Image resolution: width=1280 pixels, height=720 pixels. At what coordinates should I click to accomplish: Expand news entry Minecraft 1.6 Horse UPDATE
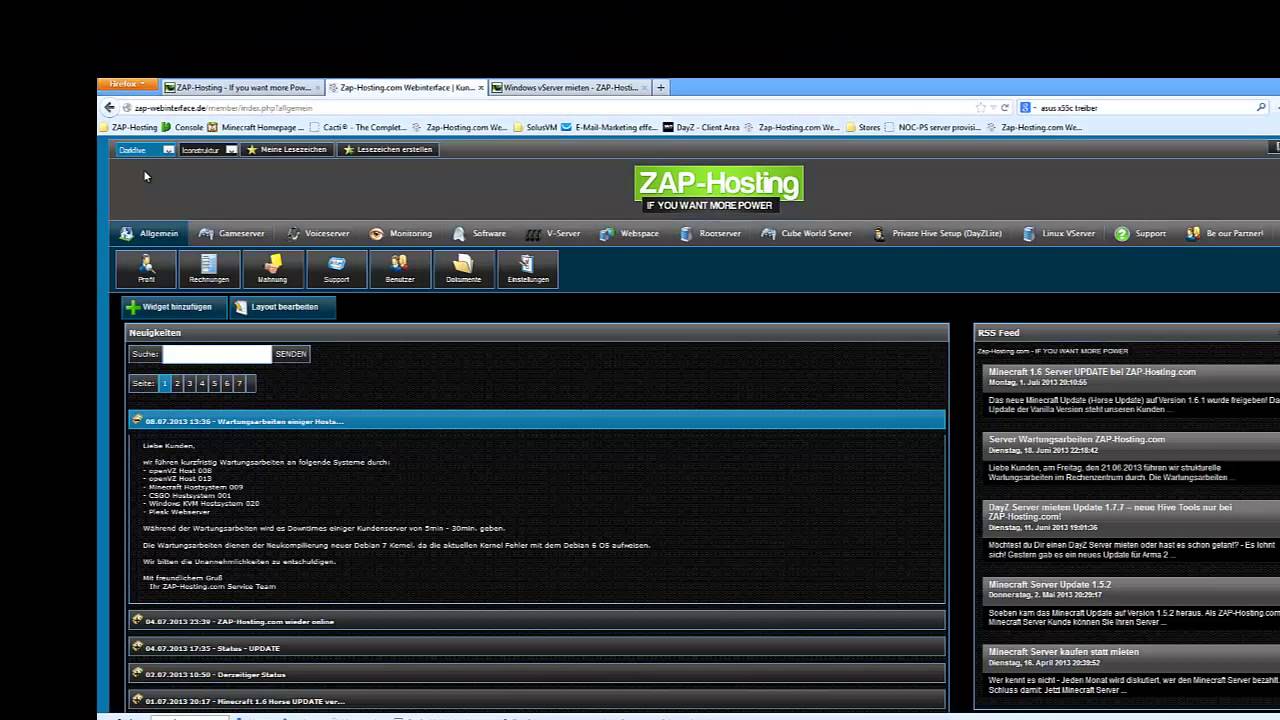click(x=536, y=701)
